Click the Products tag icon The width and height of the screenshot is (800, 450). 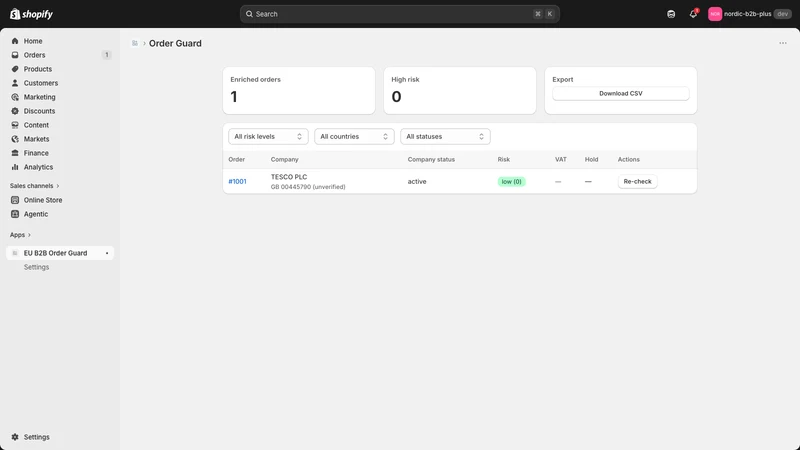pos(15,69)
